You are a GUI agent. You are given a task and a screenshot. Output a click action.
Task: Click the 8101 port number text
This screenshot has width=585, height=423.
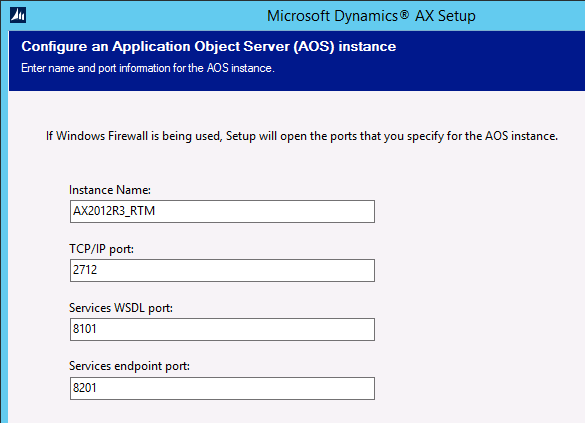(x=85, y=329)
